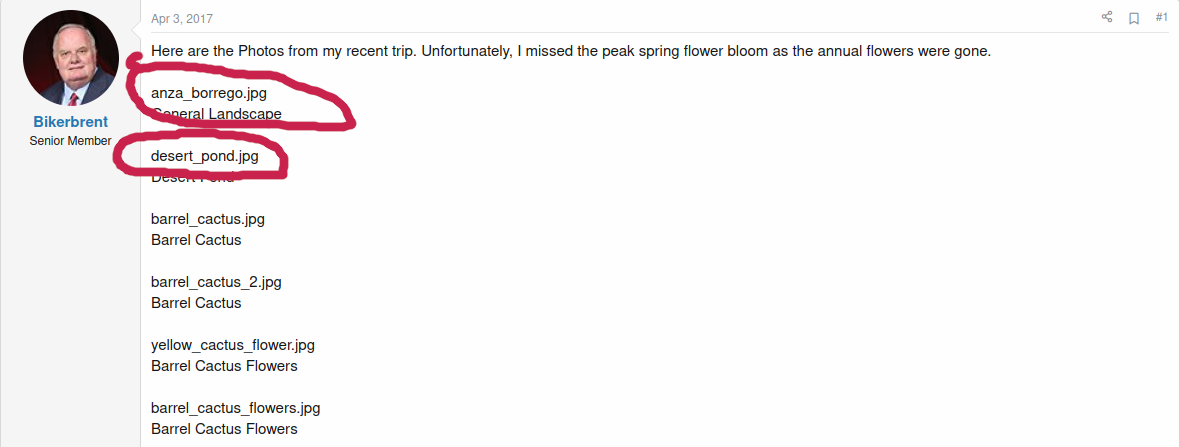Image resolution: width=1179 pixels, height=447 pixels.
Task: Open the yellow_cactus_flower.jpg attachment
Action: [233, 345]
